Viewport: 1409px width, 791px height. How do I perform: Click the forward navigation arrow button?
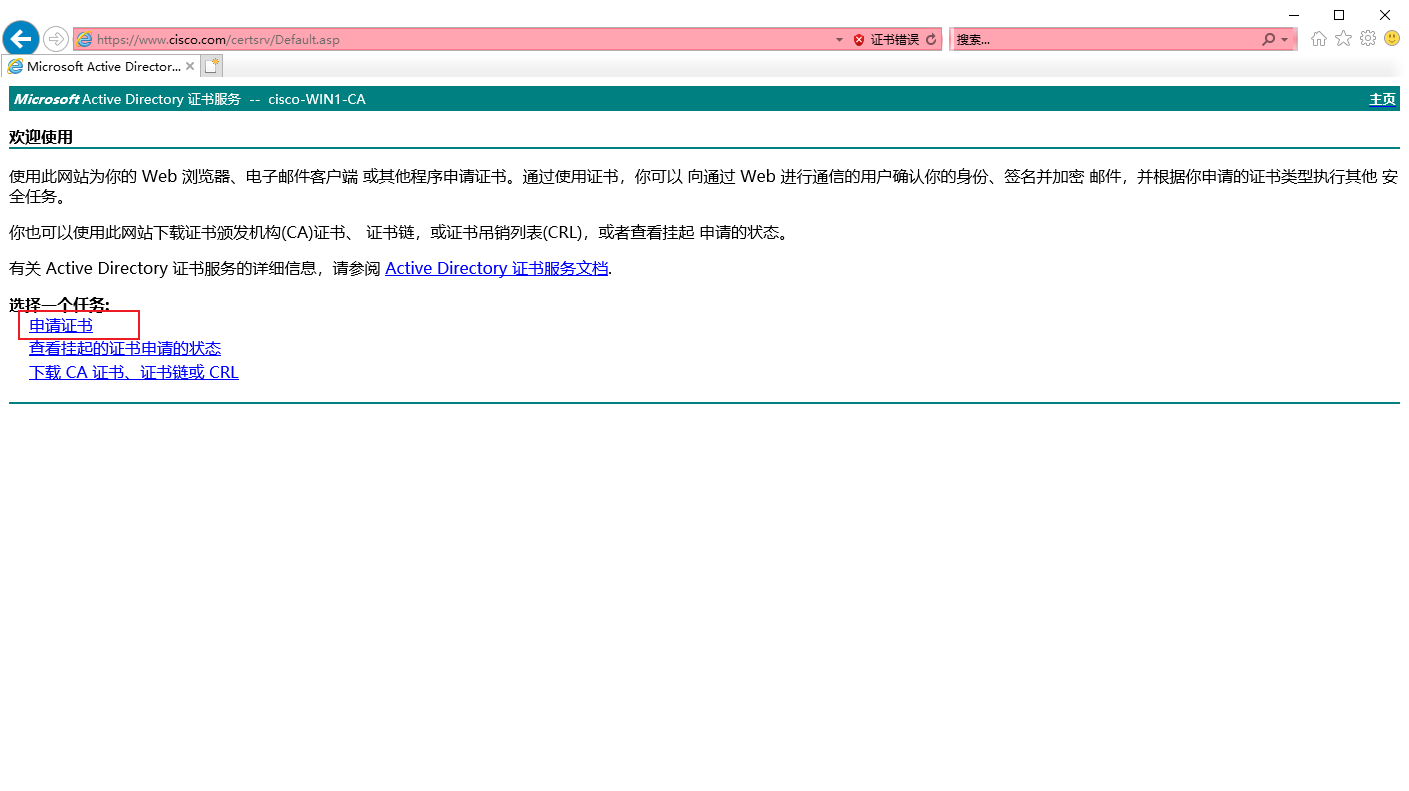point(56,39)
